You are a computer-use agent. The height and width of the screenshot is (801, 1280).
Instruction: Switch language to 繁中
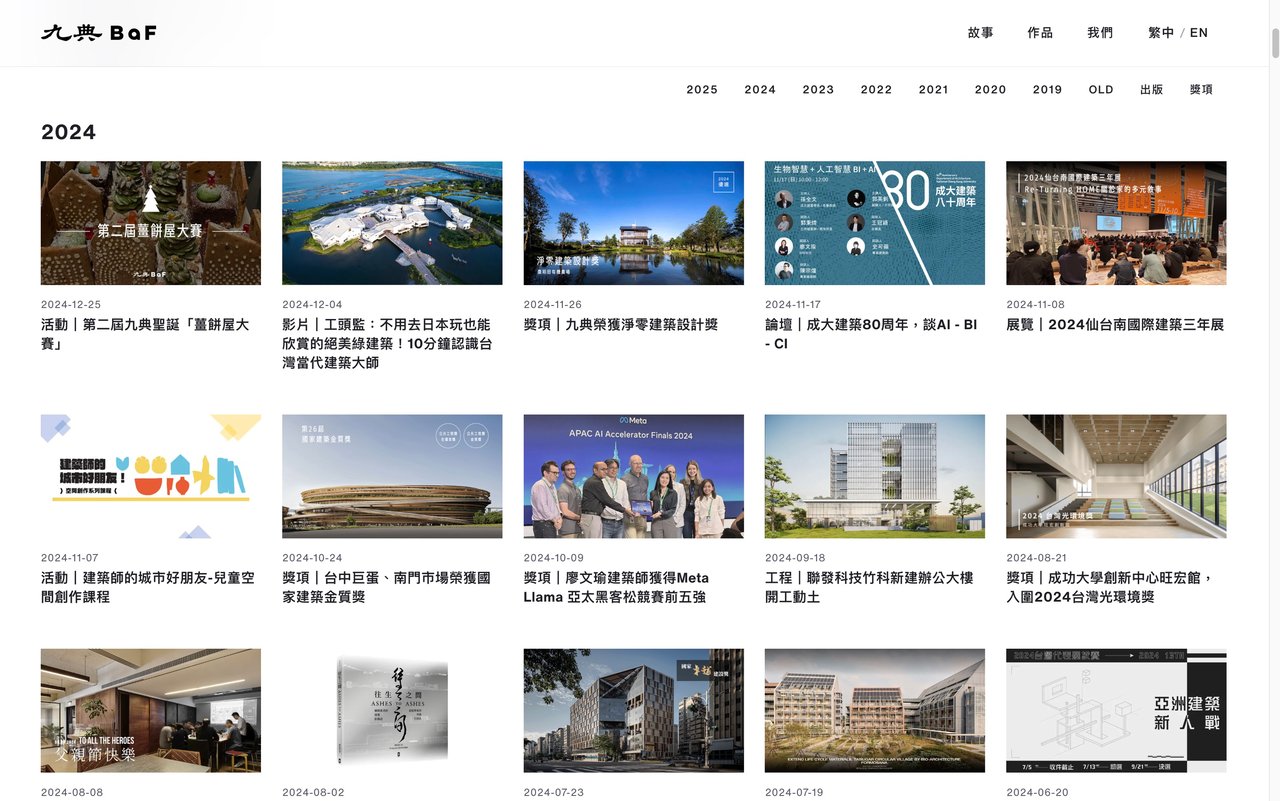tap(1161, 33)
